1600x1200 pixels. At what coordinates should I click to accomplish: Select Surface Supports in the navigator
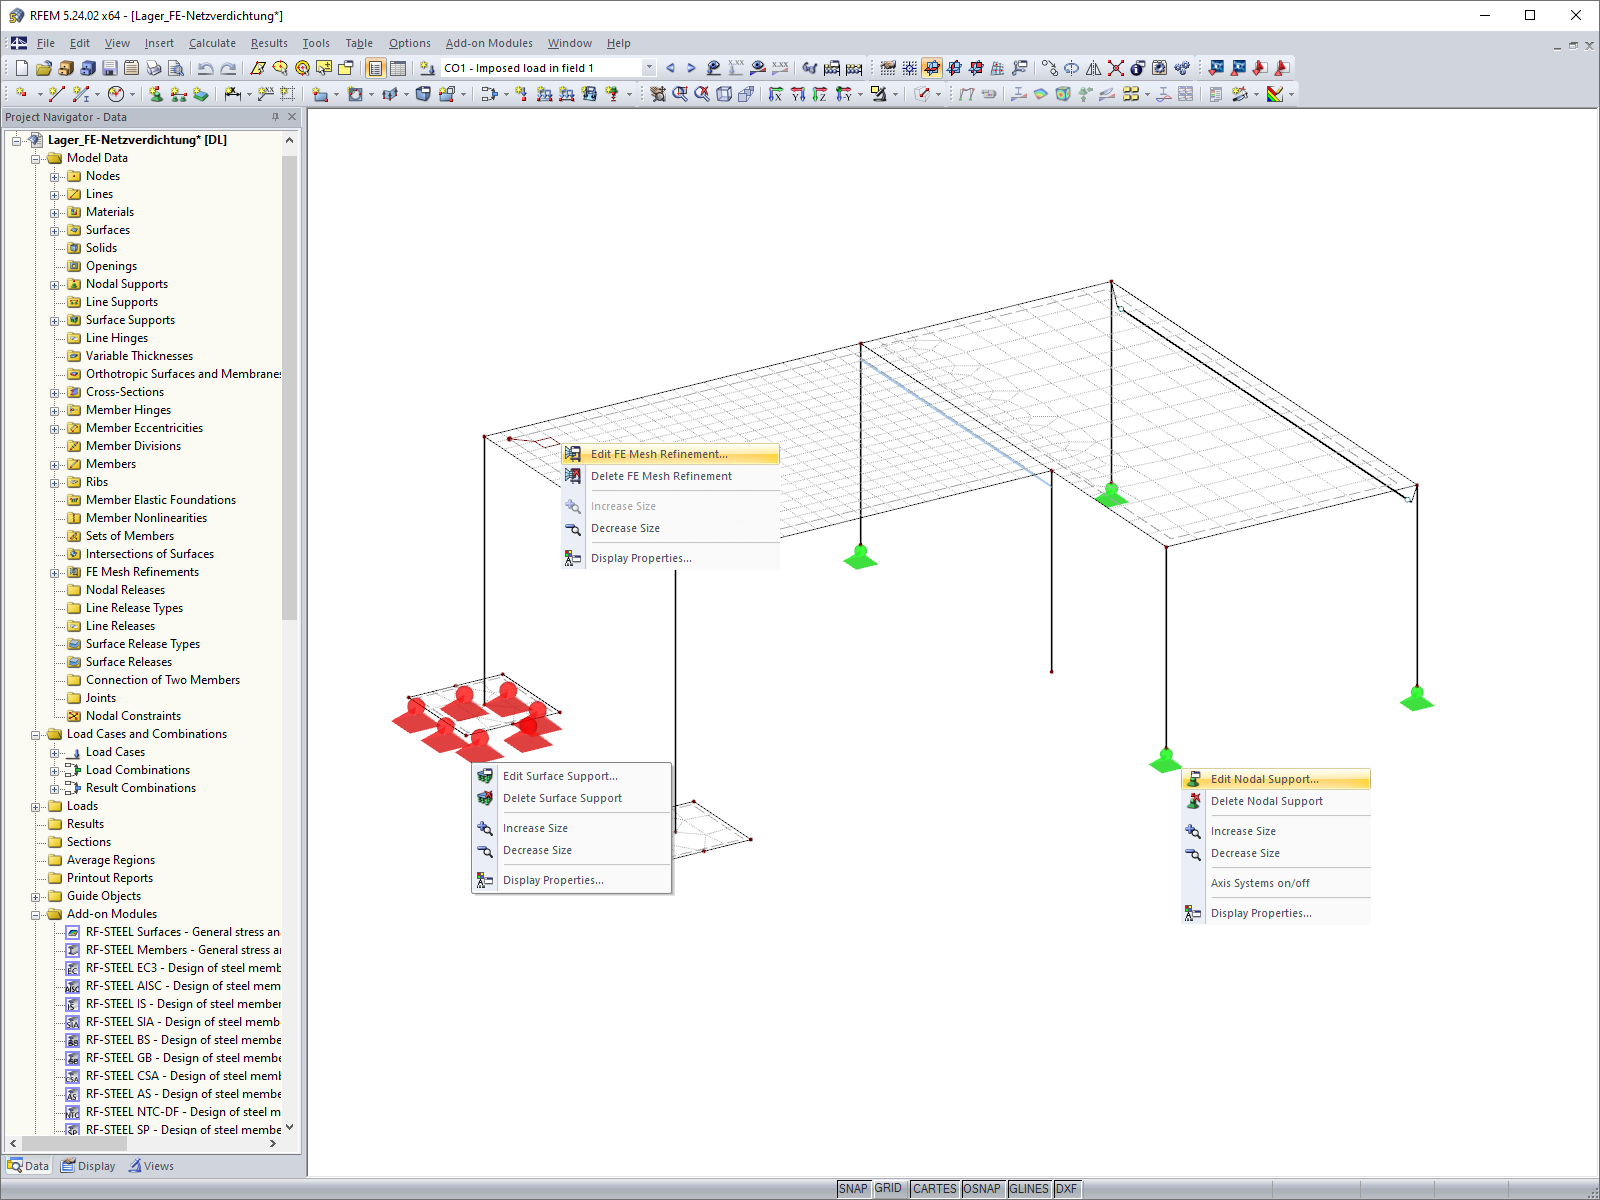[x=130, y=320]
